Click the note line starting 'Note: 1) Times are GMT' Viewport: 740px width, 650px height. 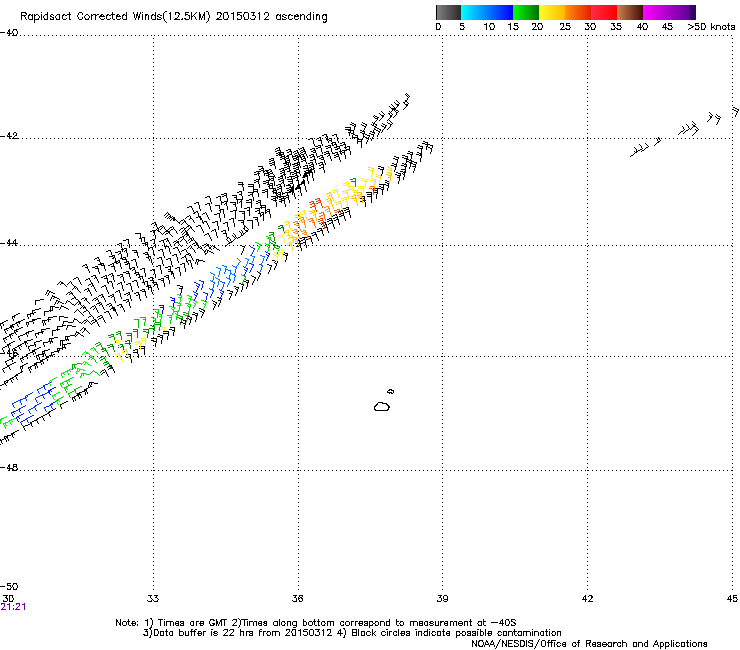pos(316,623)
